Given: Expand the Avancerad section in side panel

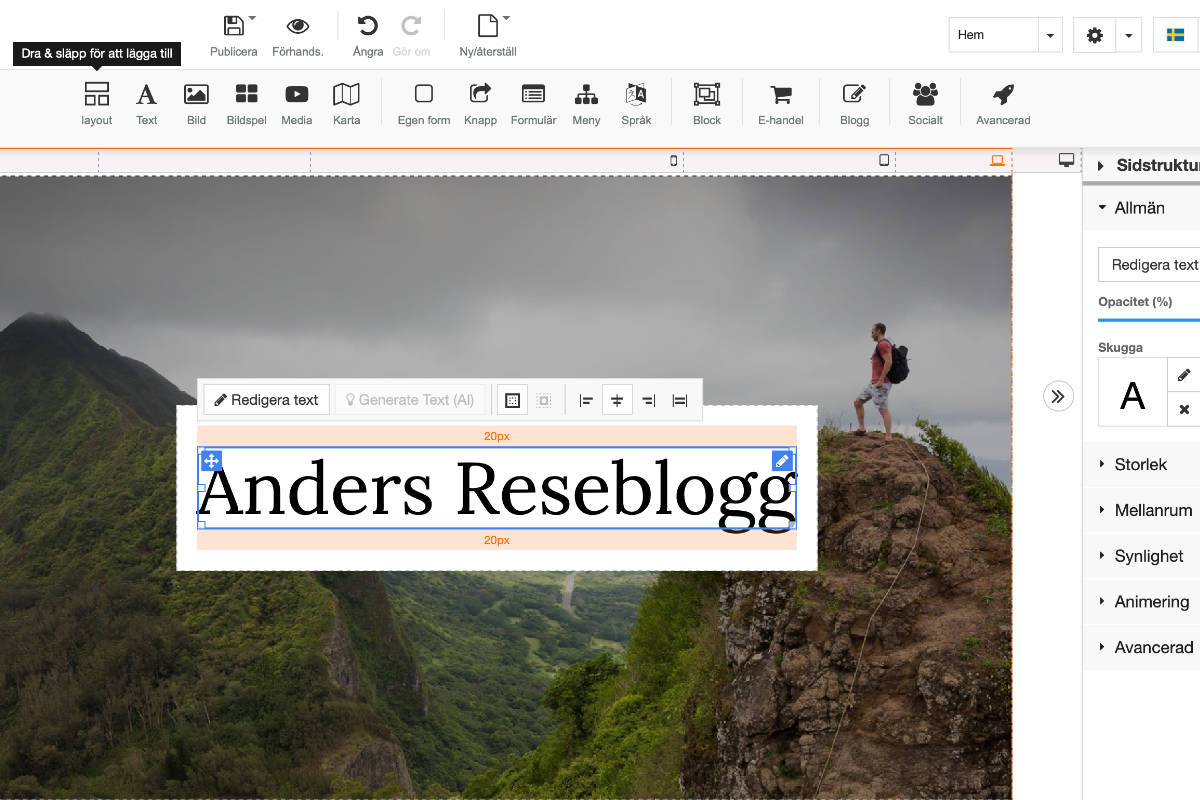Looking at the screenshot, I should tap(1142, 647).
